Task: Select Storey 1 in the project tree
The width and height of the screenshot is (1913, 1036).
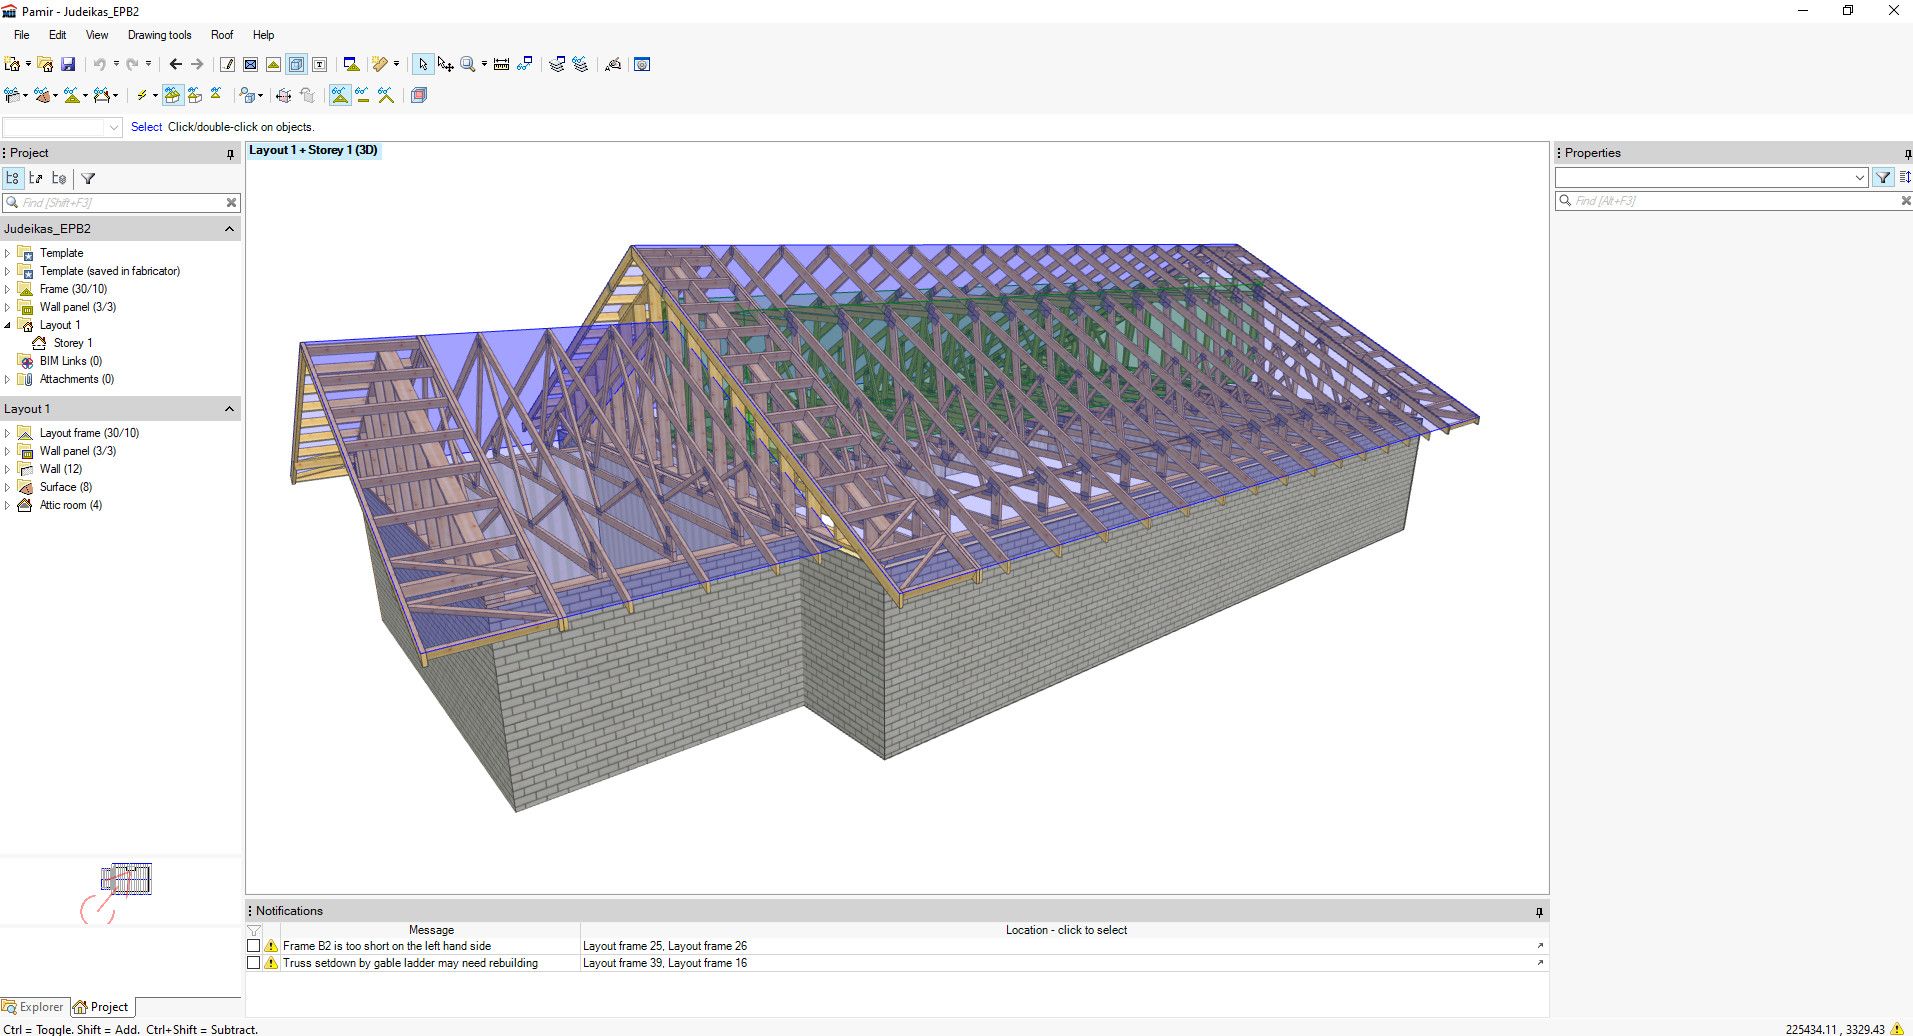Action: pos(73,343)
